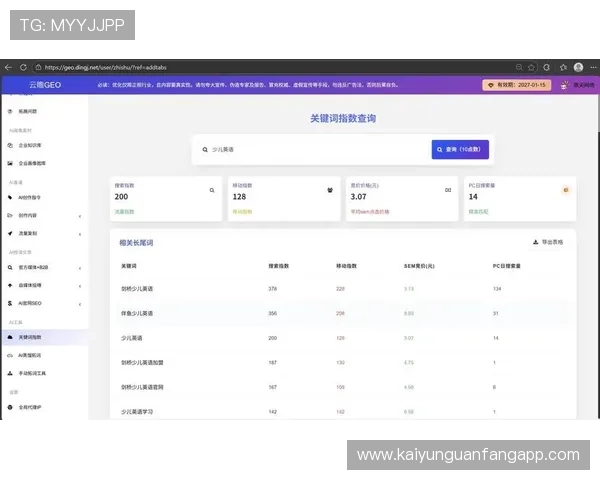Click the 有效期 2027-01-15 badge
The image size is (600, 480).
517,85
